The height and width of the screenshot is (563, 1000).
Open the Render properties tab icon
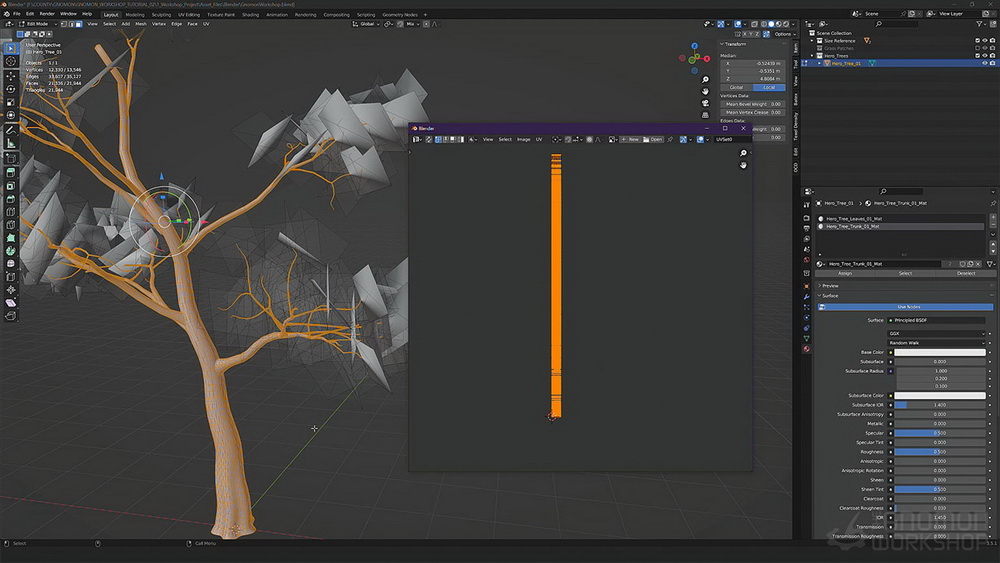pos(807,218)
